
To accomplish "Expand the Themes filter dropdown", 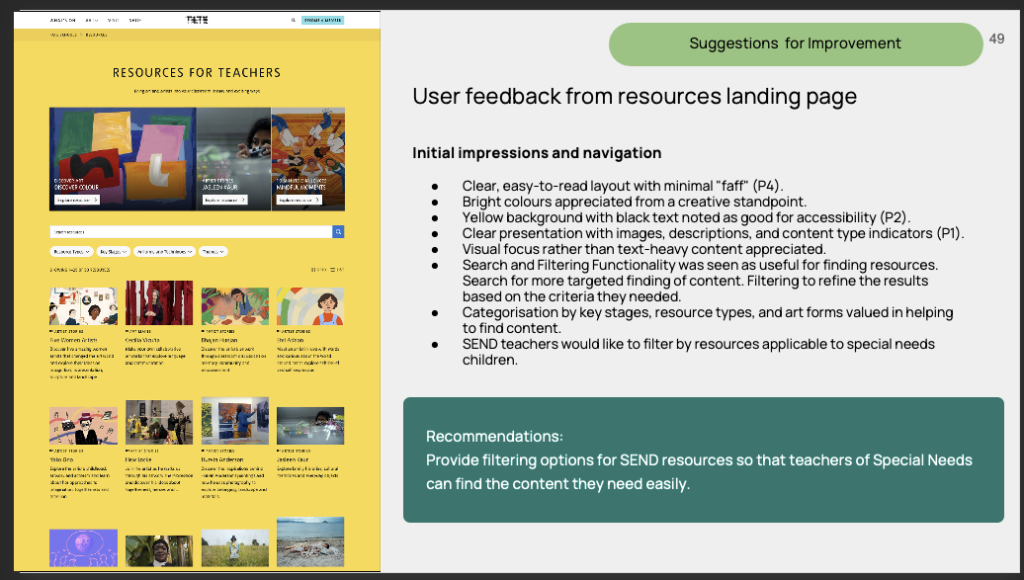I will 213,252.
